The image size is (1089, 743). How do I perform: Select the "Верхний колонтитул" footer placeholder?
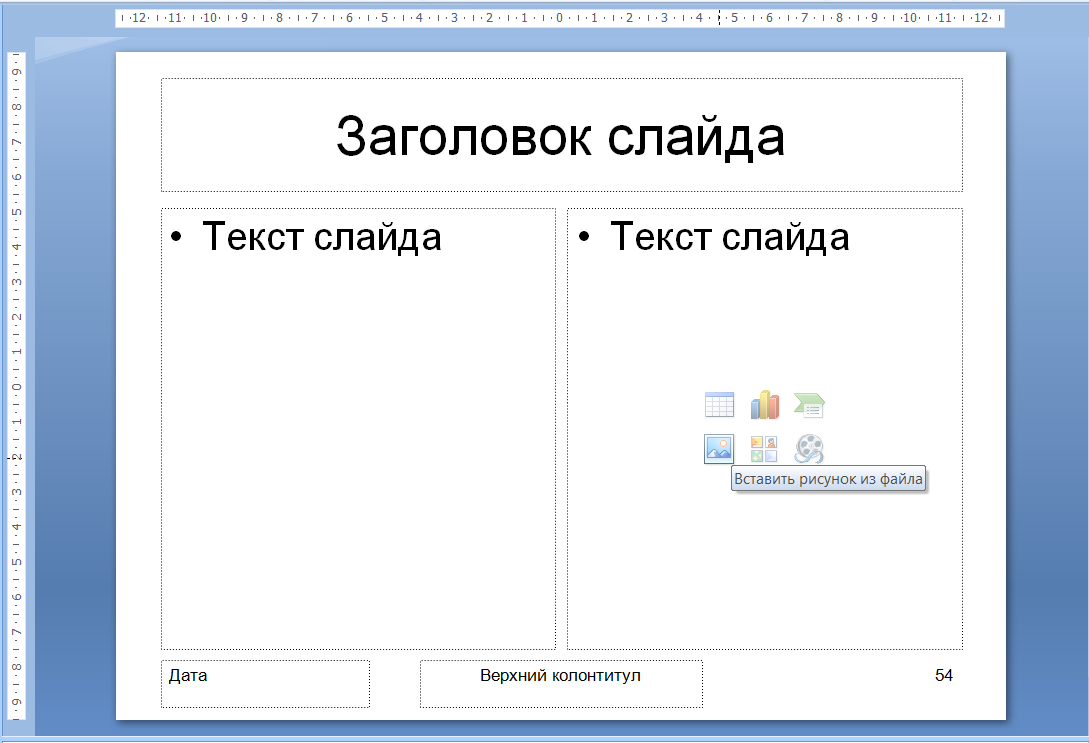561,684
